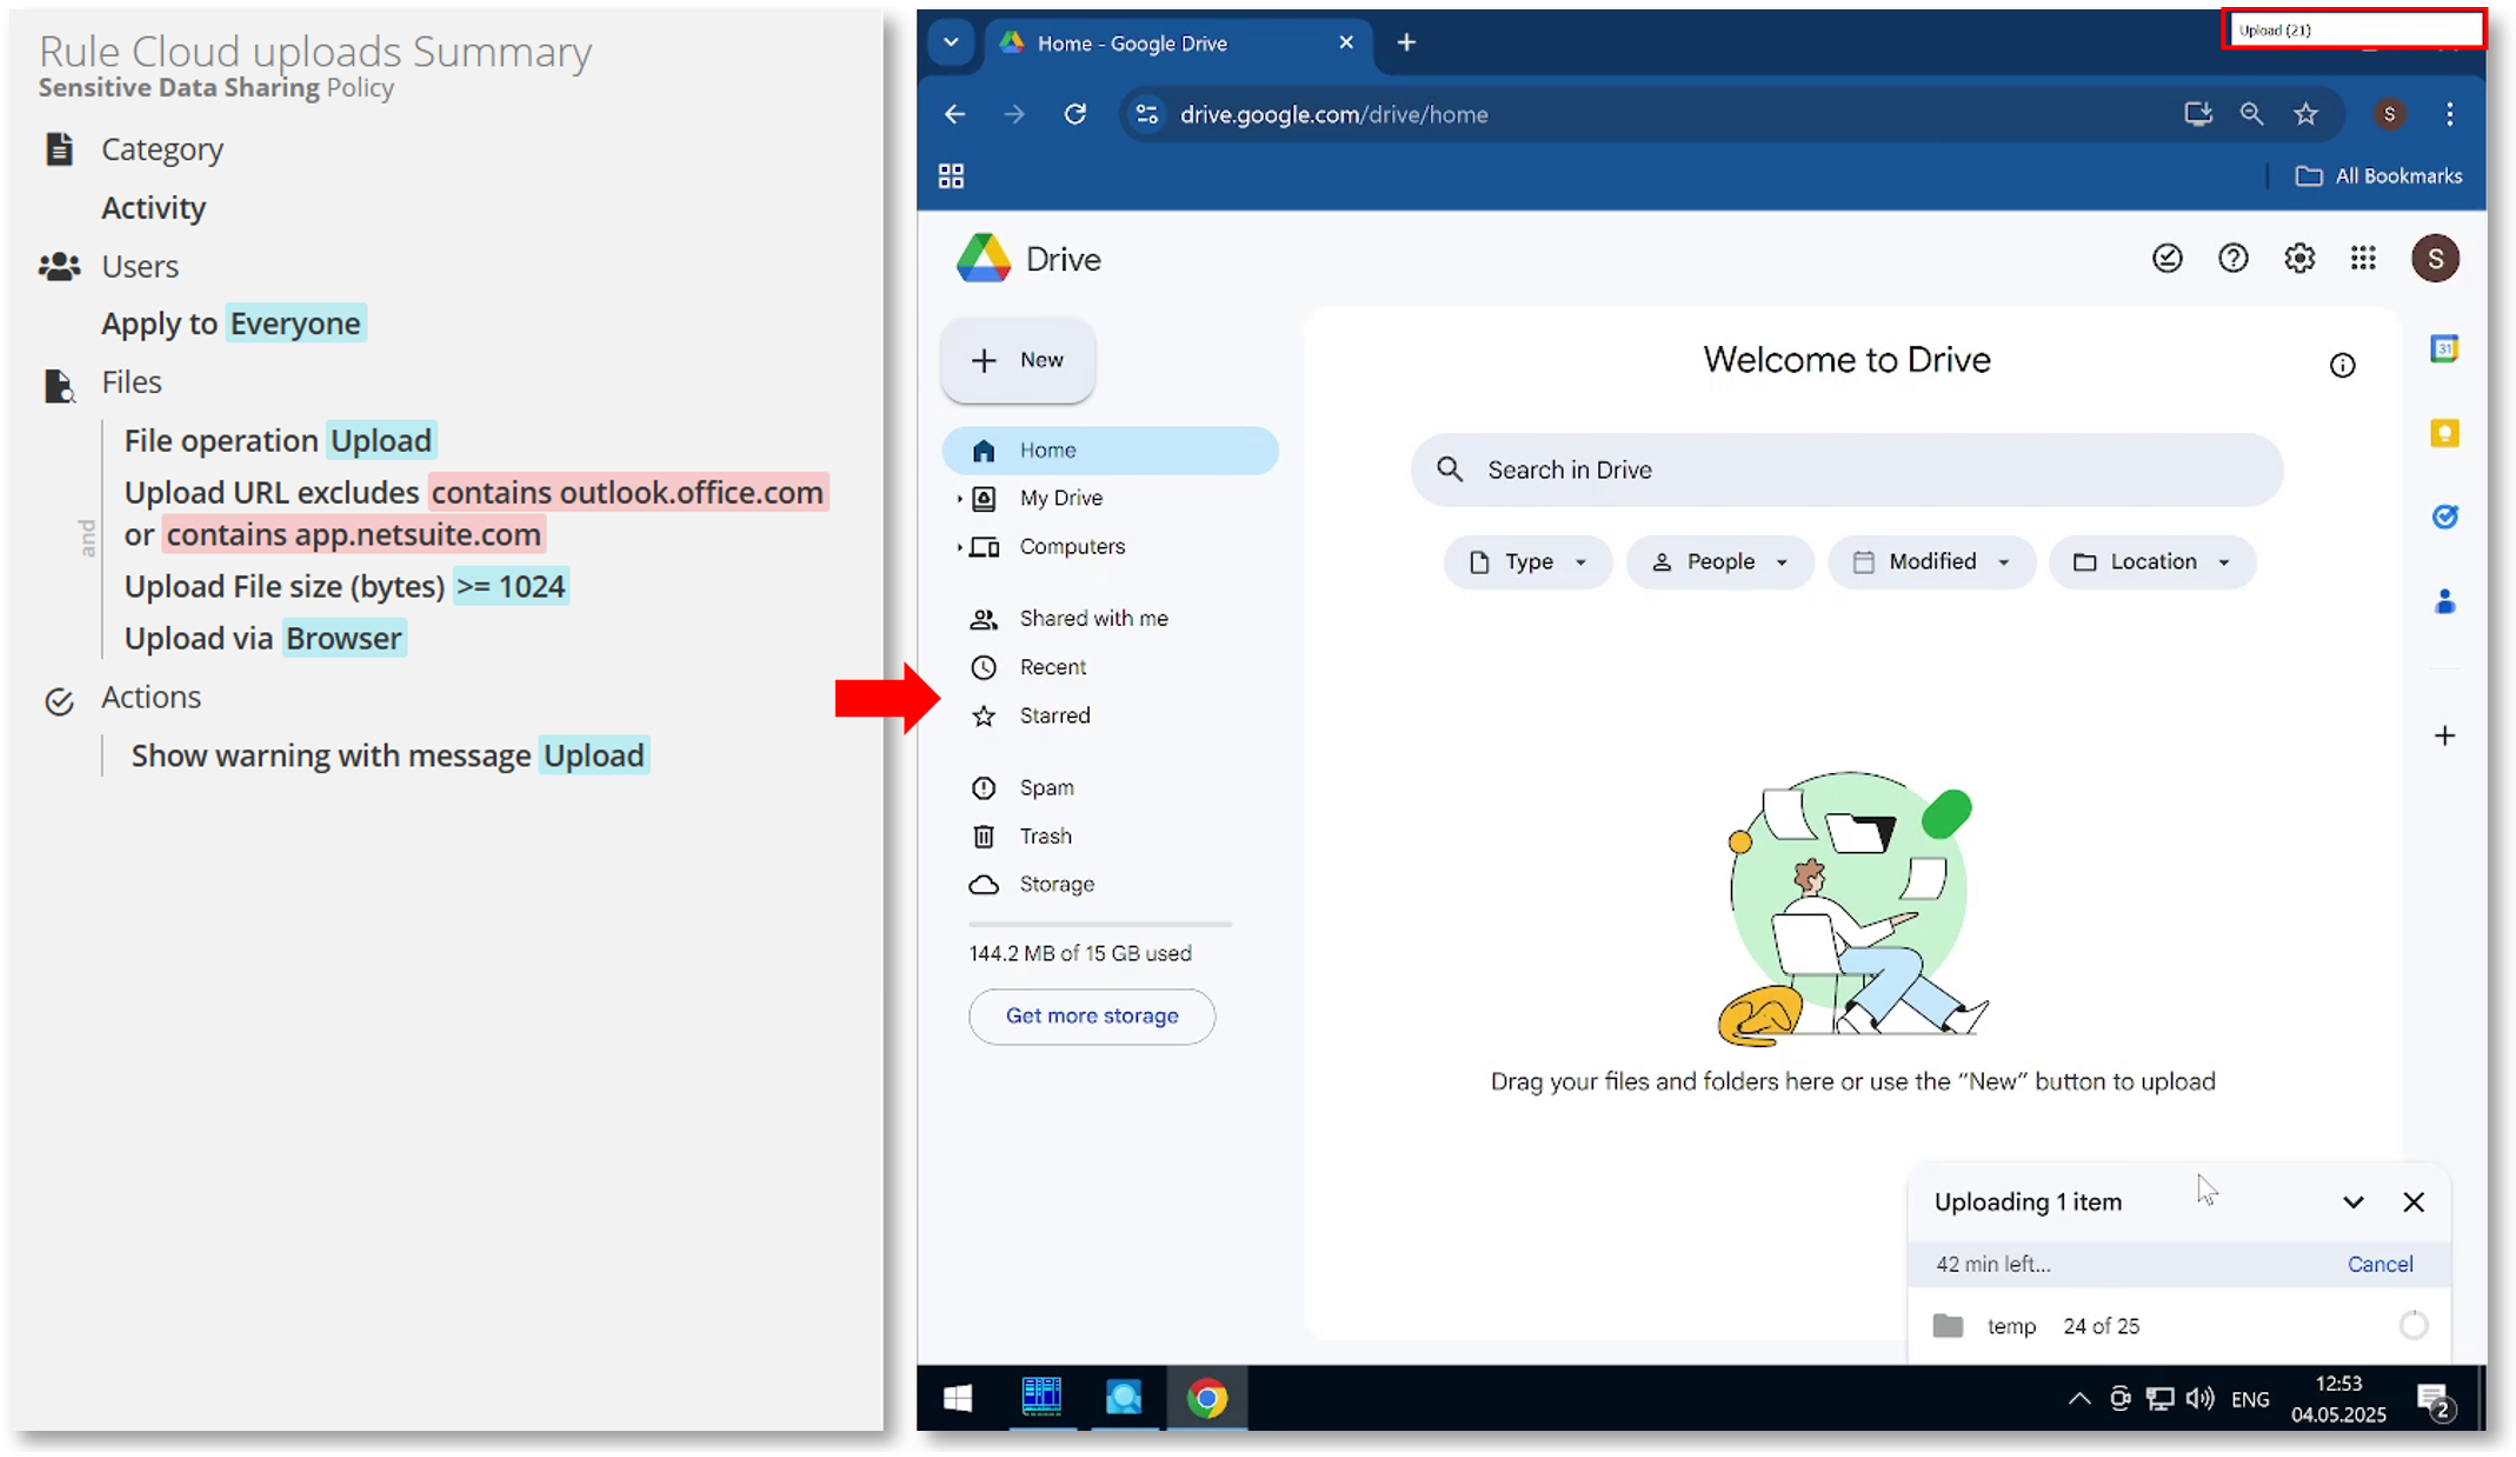The height and width of the screenshot is (1457, 2516).
Task: Click the Search in Drive field
Action: 1845,469
